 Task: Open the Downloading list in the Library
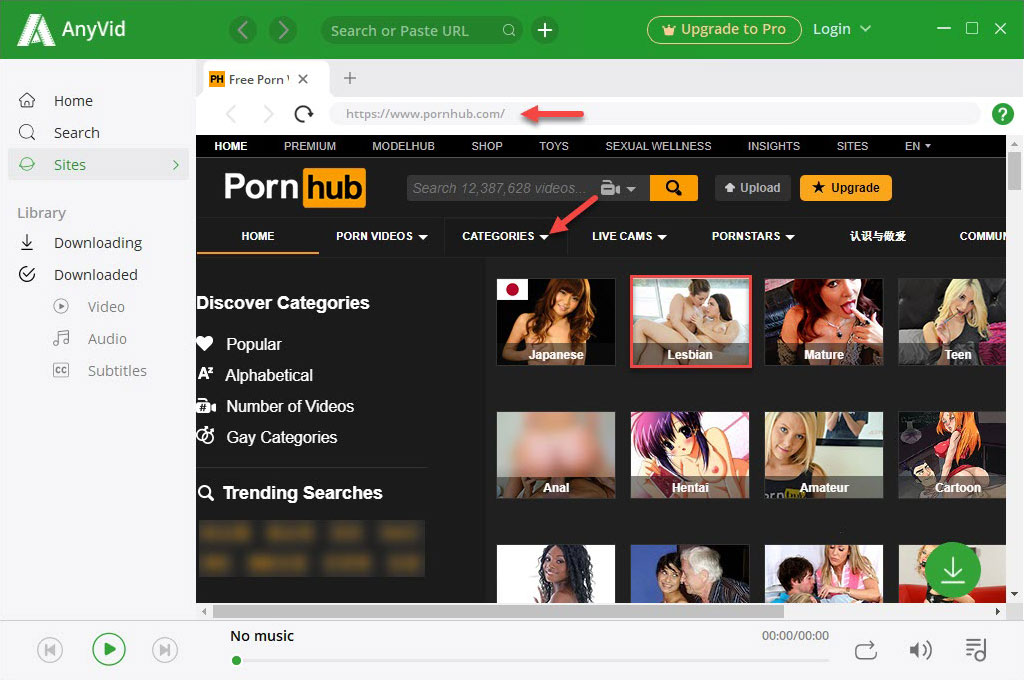click(98, 243)
